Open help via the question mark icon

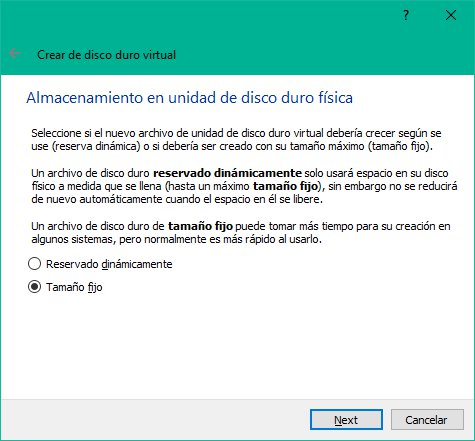point(406,15)
